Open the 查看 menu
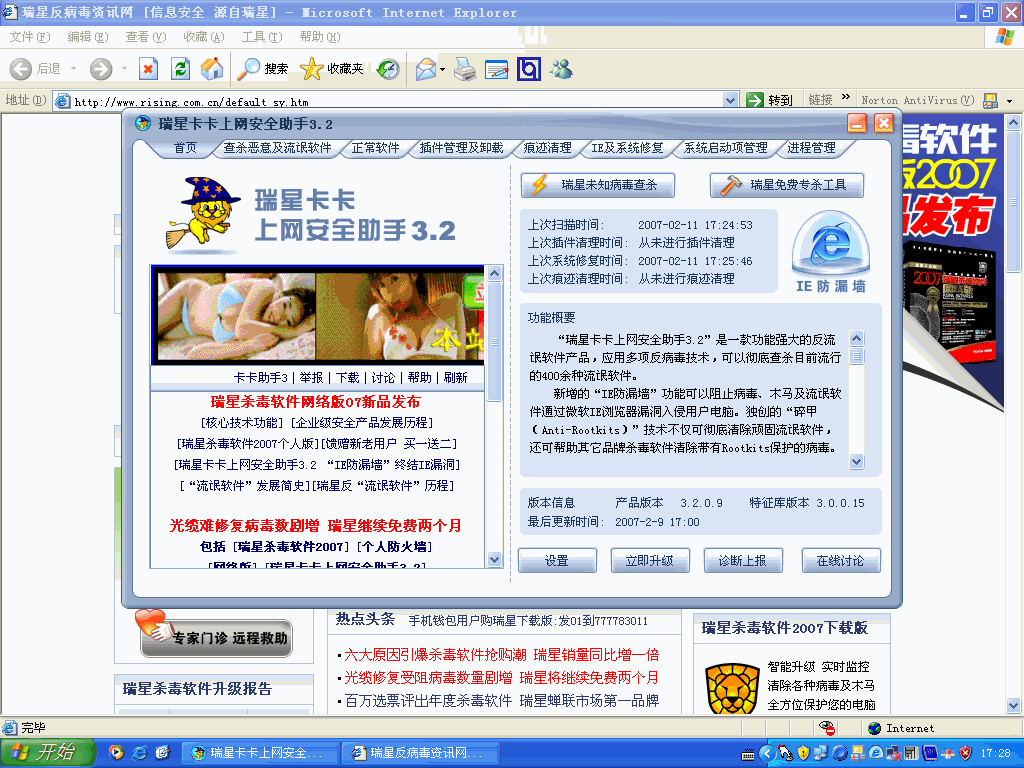This screenshot has height=768, width=1024. tap(146, 37)
